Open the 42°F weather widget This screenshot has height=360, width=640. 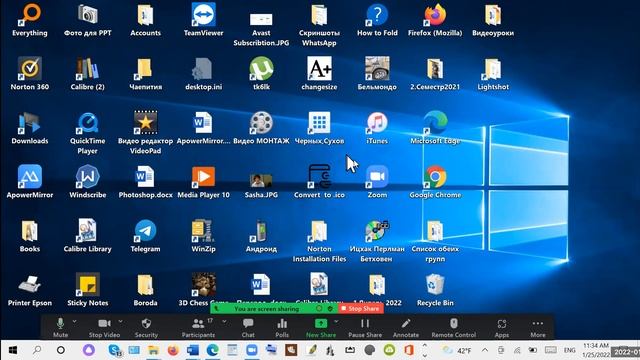pos(457,350)
